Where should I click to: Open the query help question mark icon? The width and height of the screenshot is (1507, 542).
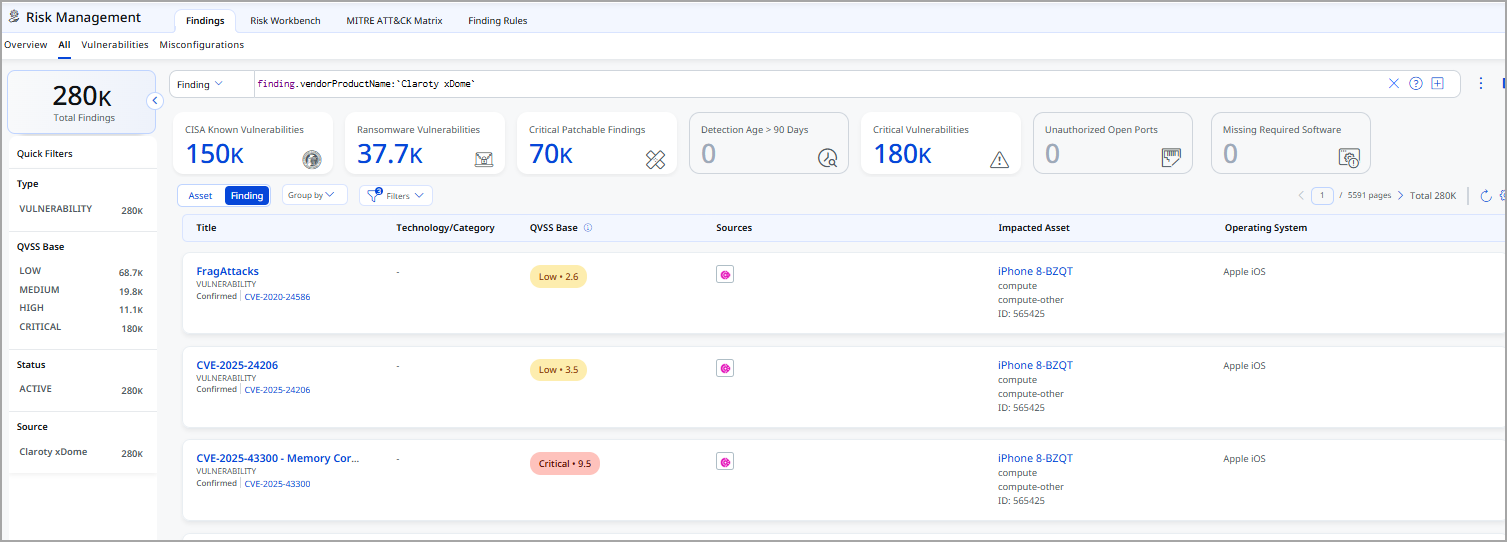[x=1415, y=84]
